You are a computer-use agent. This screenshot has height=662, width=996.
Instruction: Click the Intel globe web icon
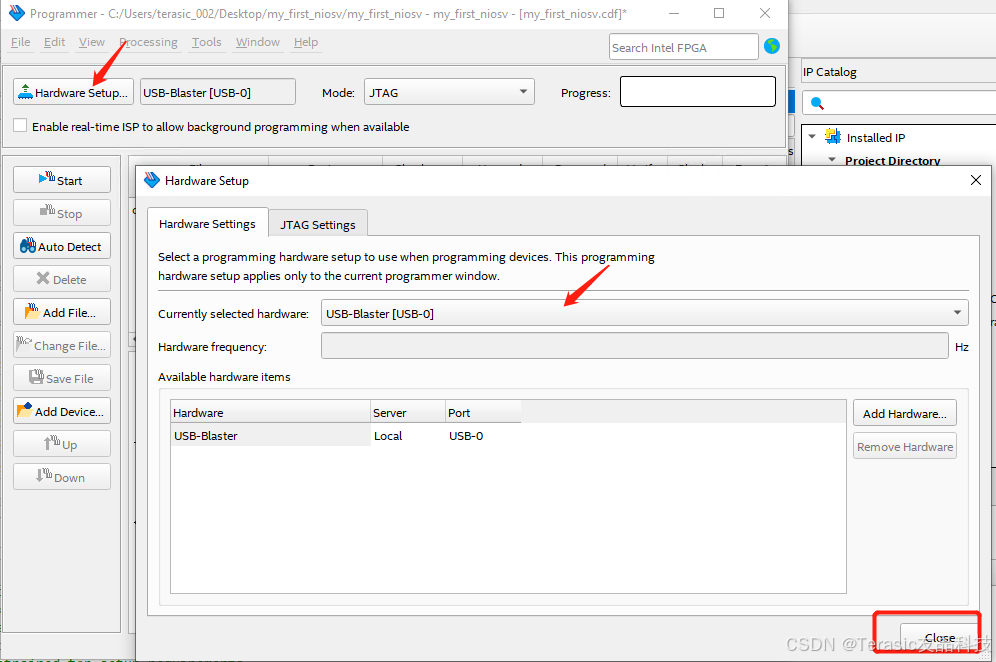point(772,46)
